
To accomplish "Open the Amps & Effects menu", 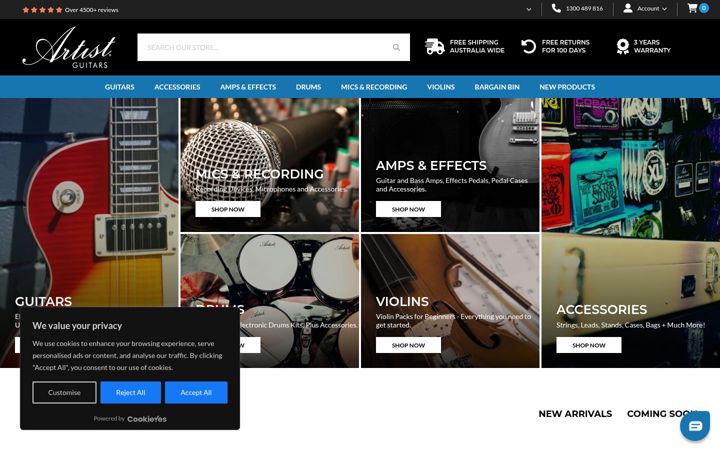I will coord(248,87).
